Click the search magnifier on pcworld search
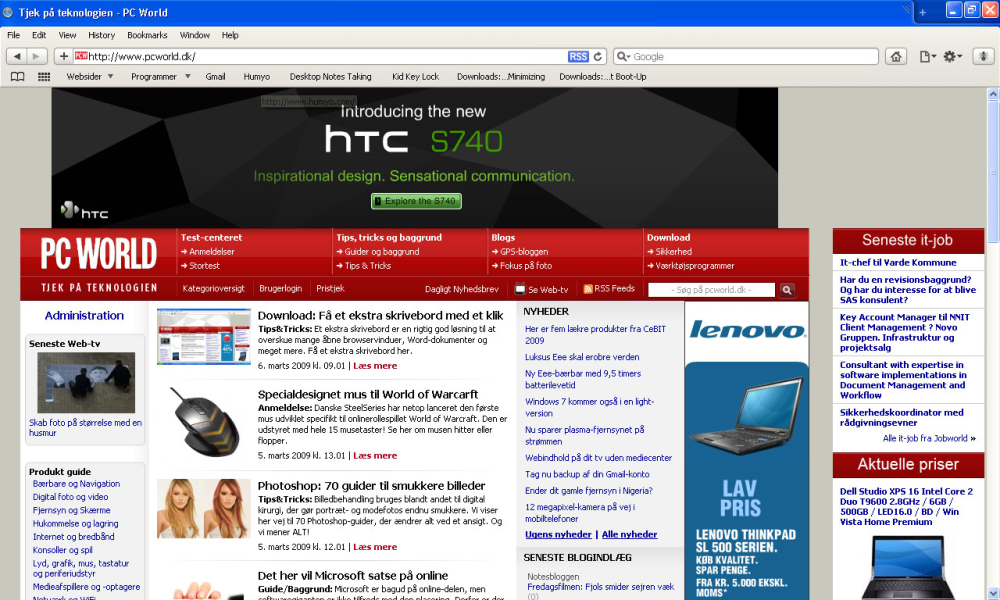 point(787,289)
